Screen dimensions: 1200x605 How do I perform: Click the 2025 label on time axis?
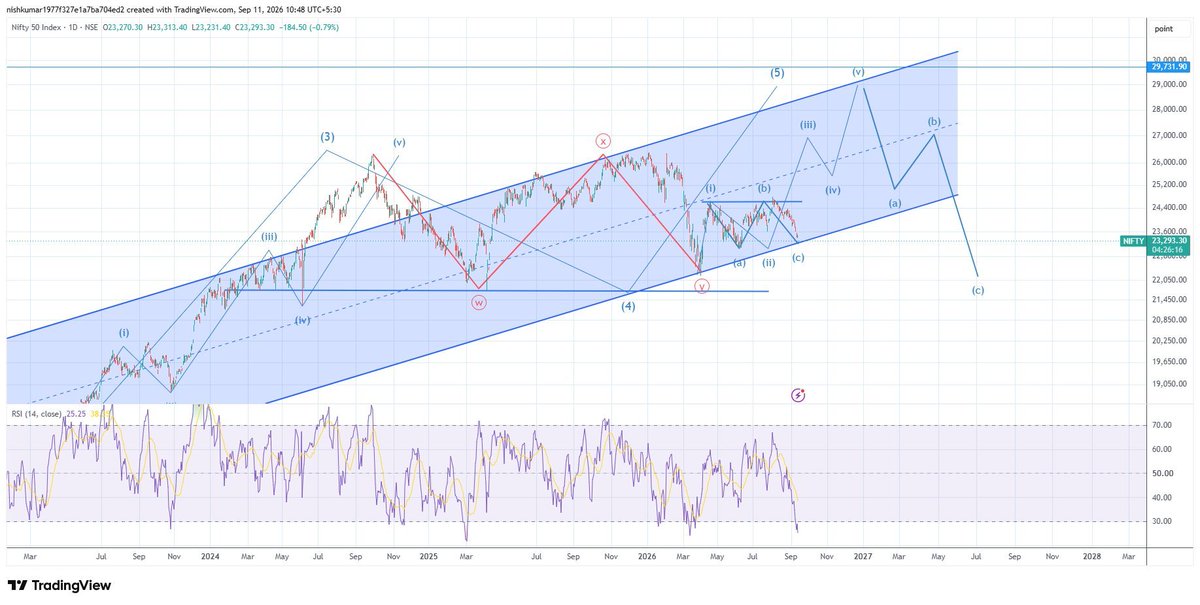tap(428, 554)
